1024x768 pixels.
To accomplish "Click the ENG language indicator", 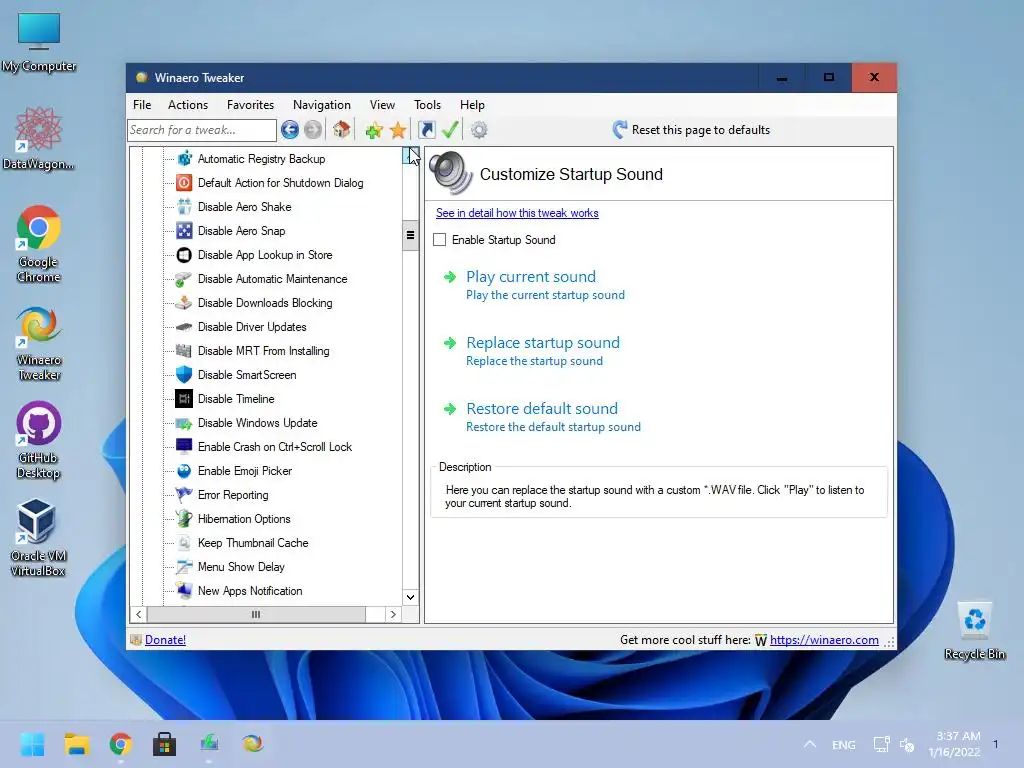I will pyautogui.click(x=844, y=744).
